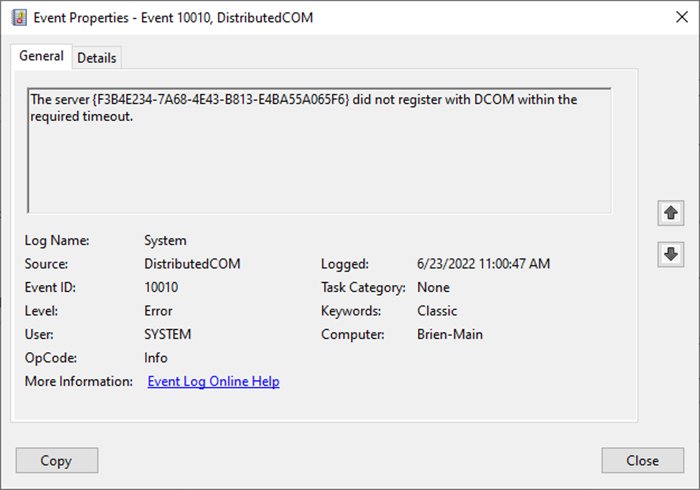Close the window using the title bar X
This screenshot has height=490, width=700.
pos(672,19)
